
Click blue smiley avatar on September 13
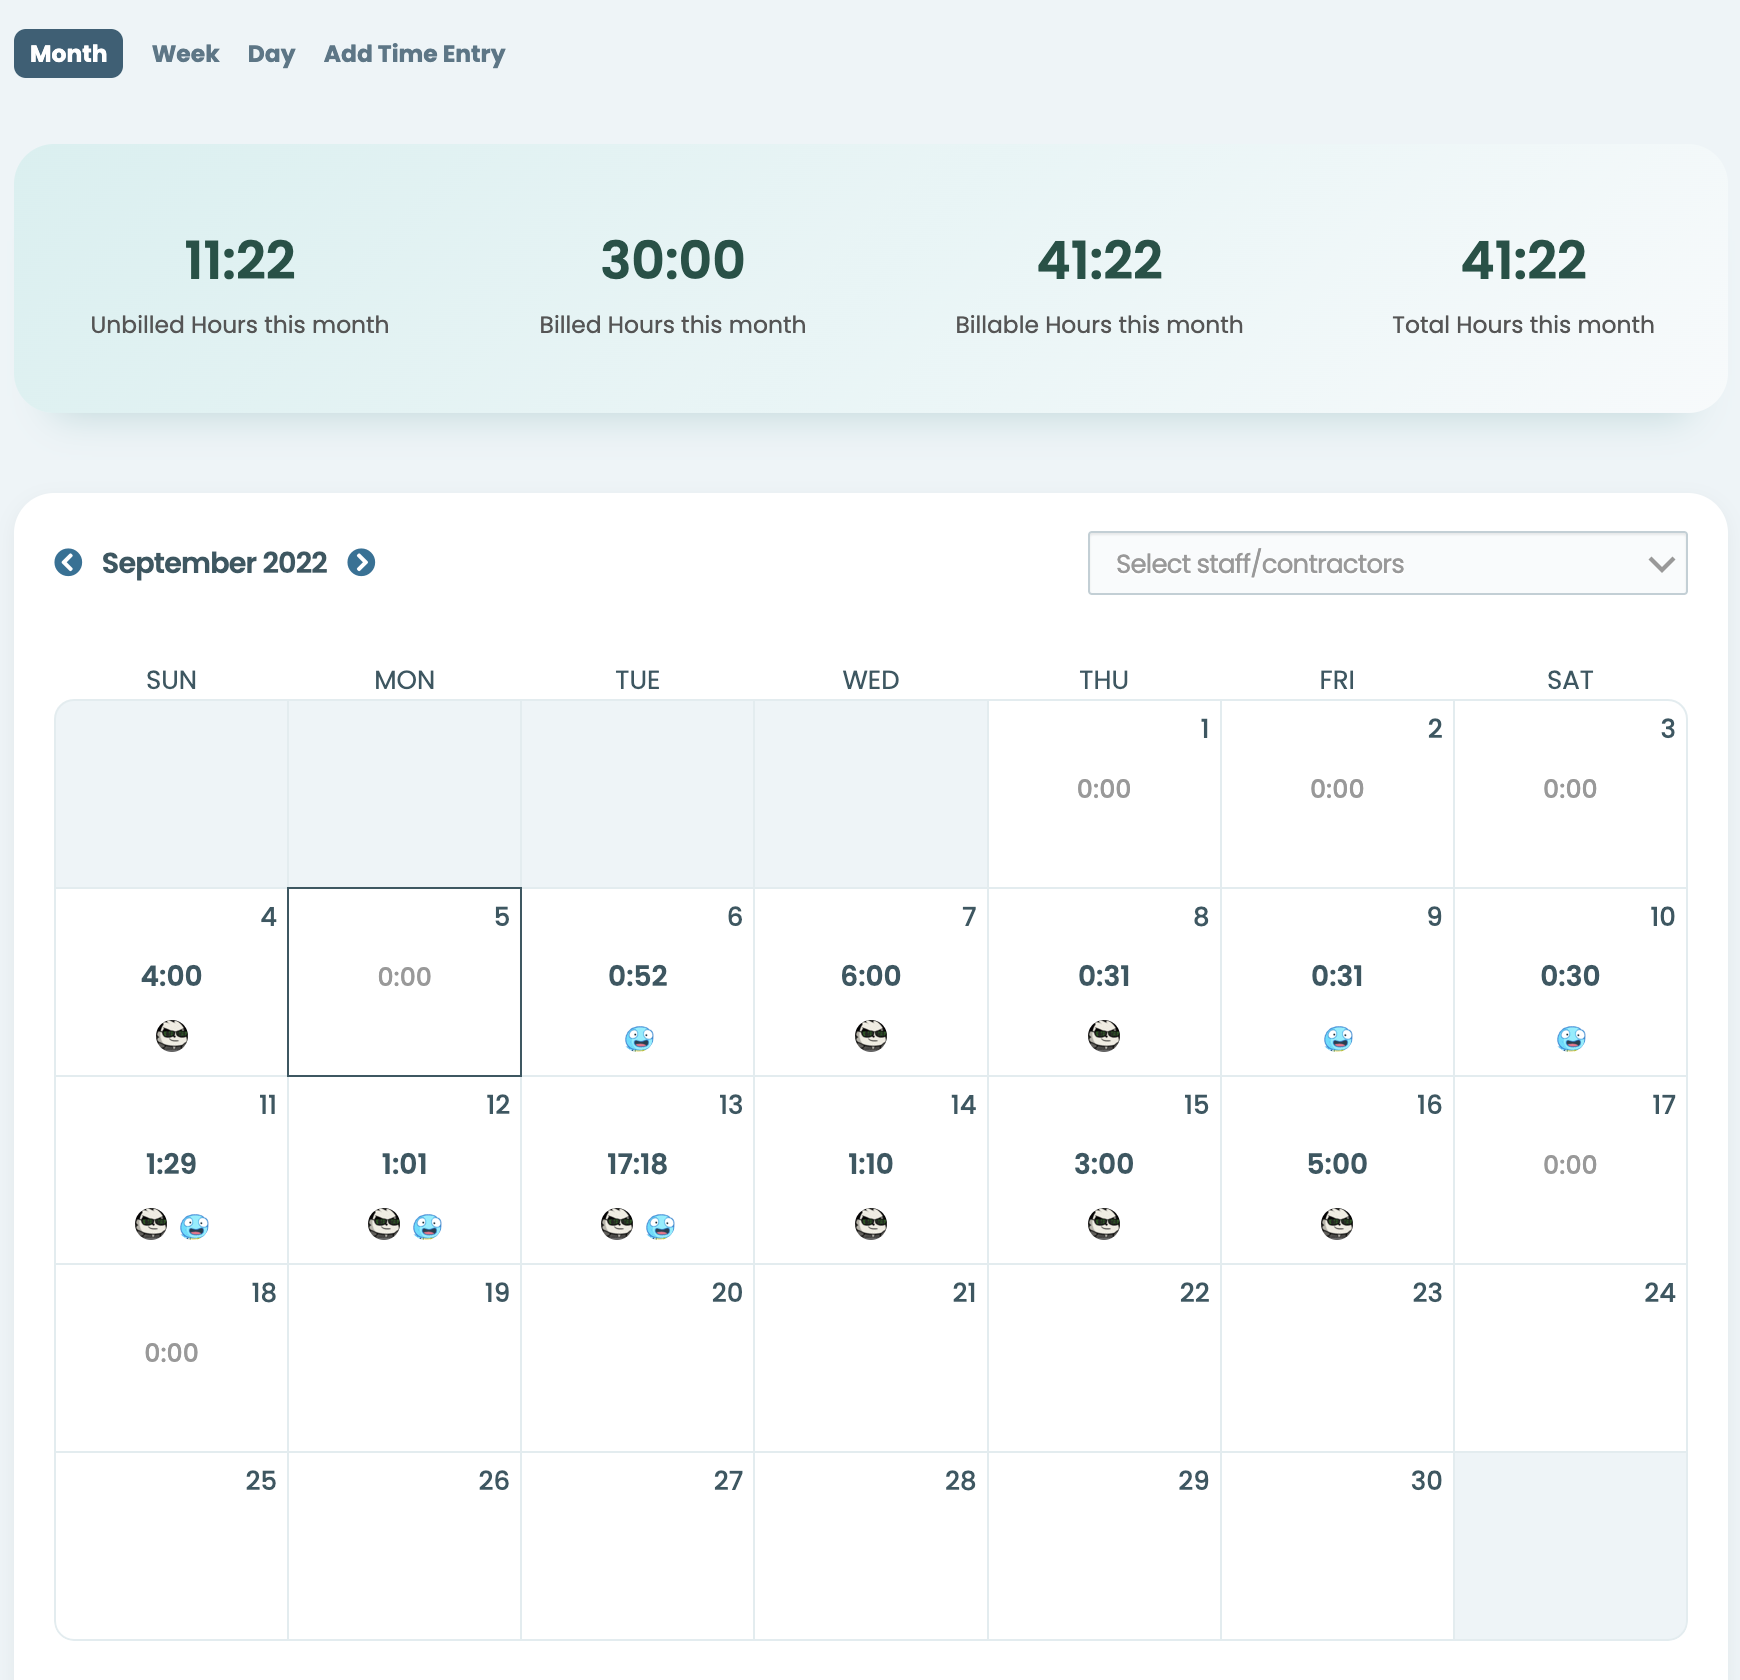[x=660, y=1225]
